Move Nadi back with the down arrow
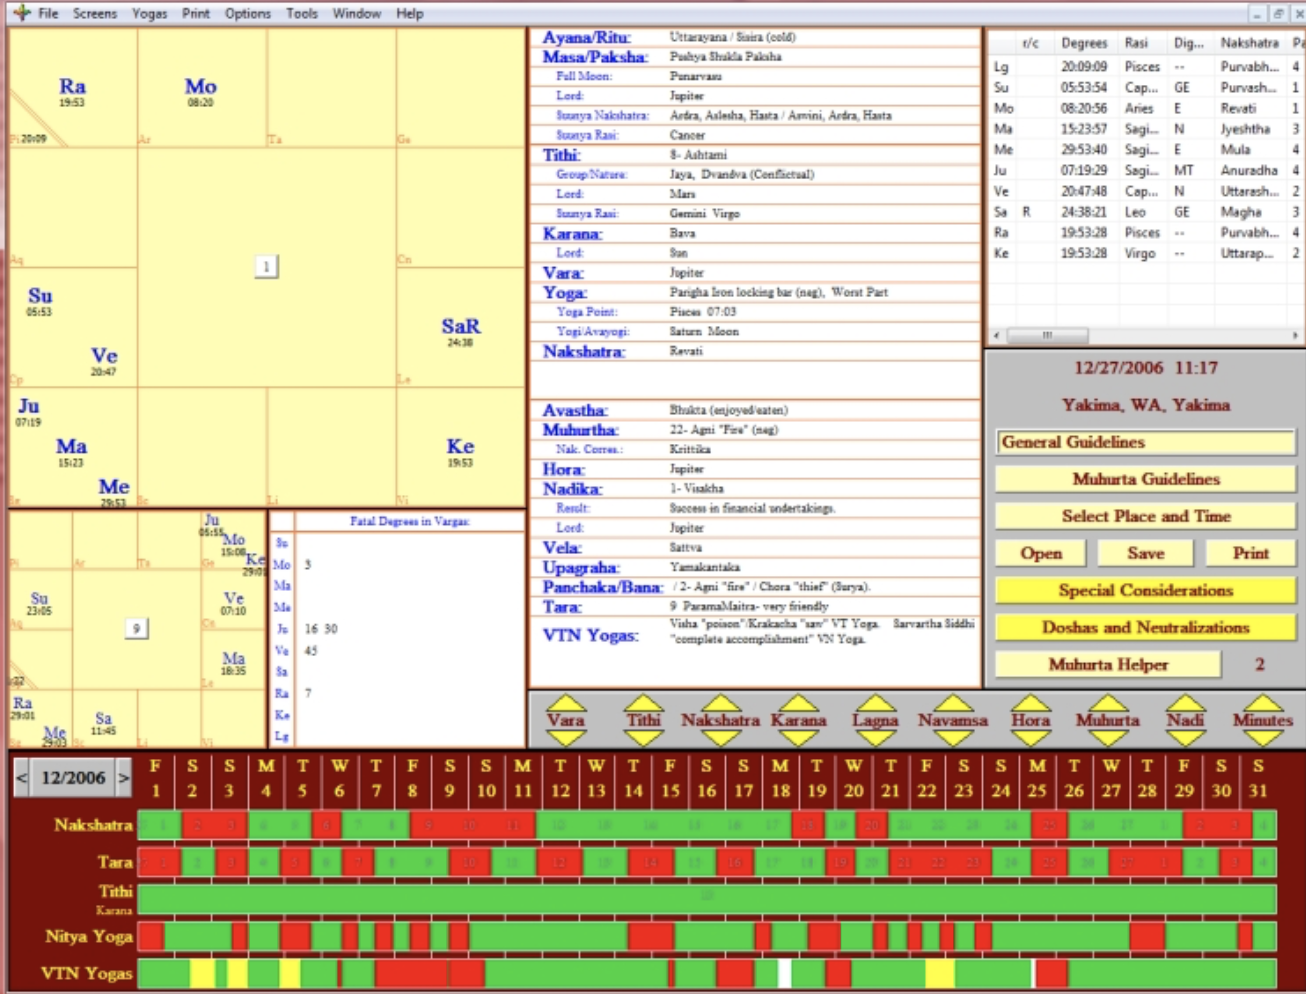 (1185, 738)
